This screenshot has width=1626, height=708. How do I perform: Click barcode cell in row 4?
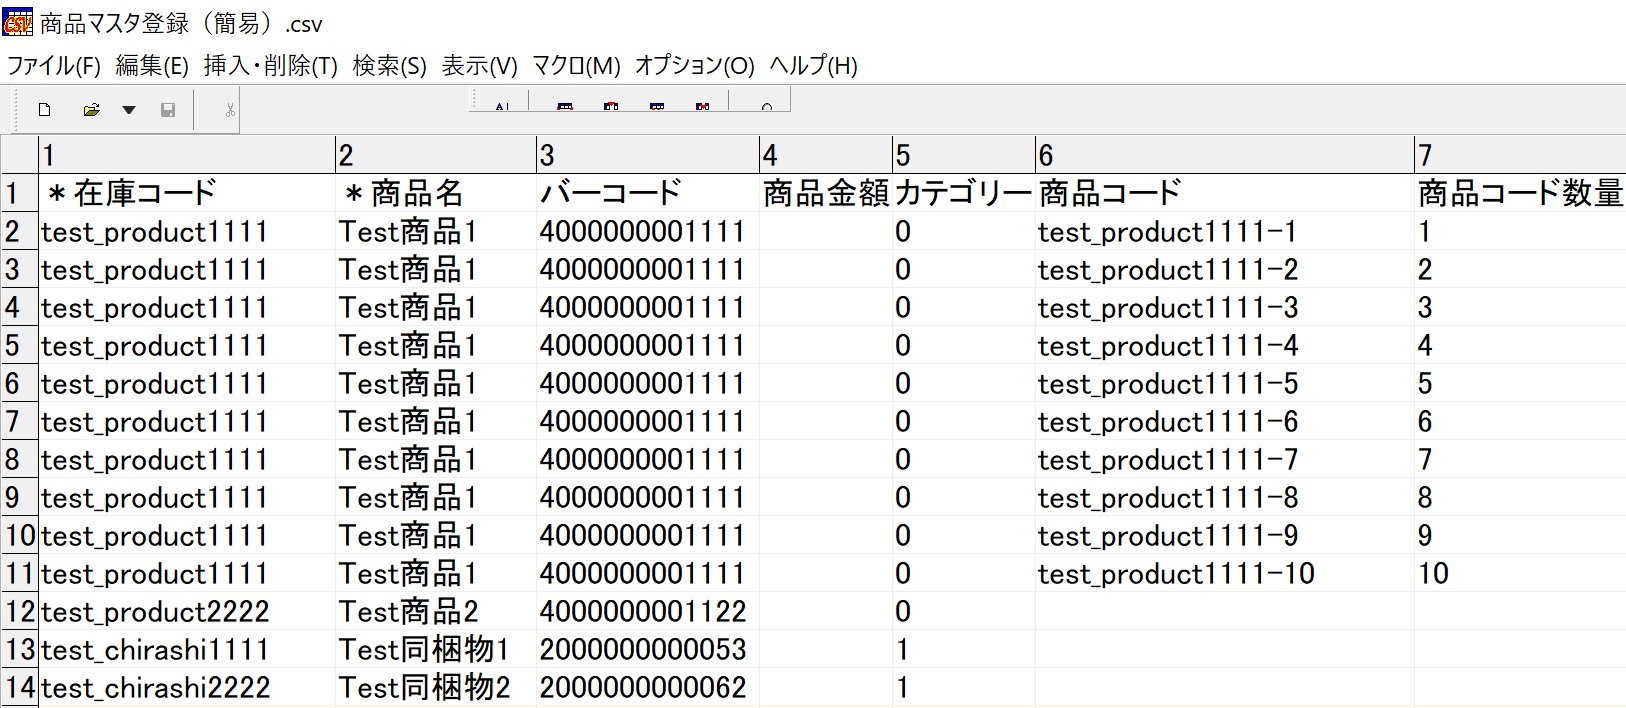tap(648, 307)
